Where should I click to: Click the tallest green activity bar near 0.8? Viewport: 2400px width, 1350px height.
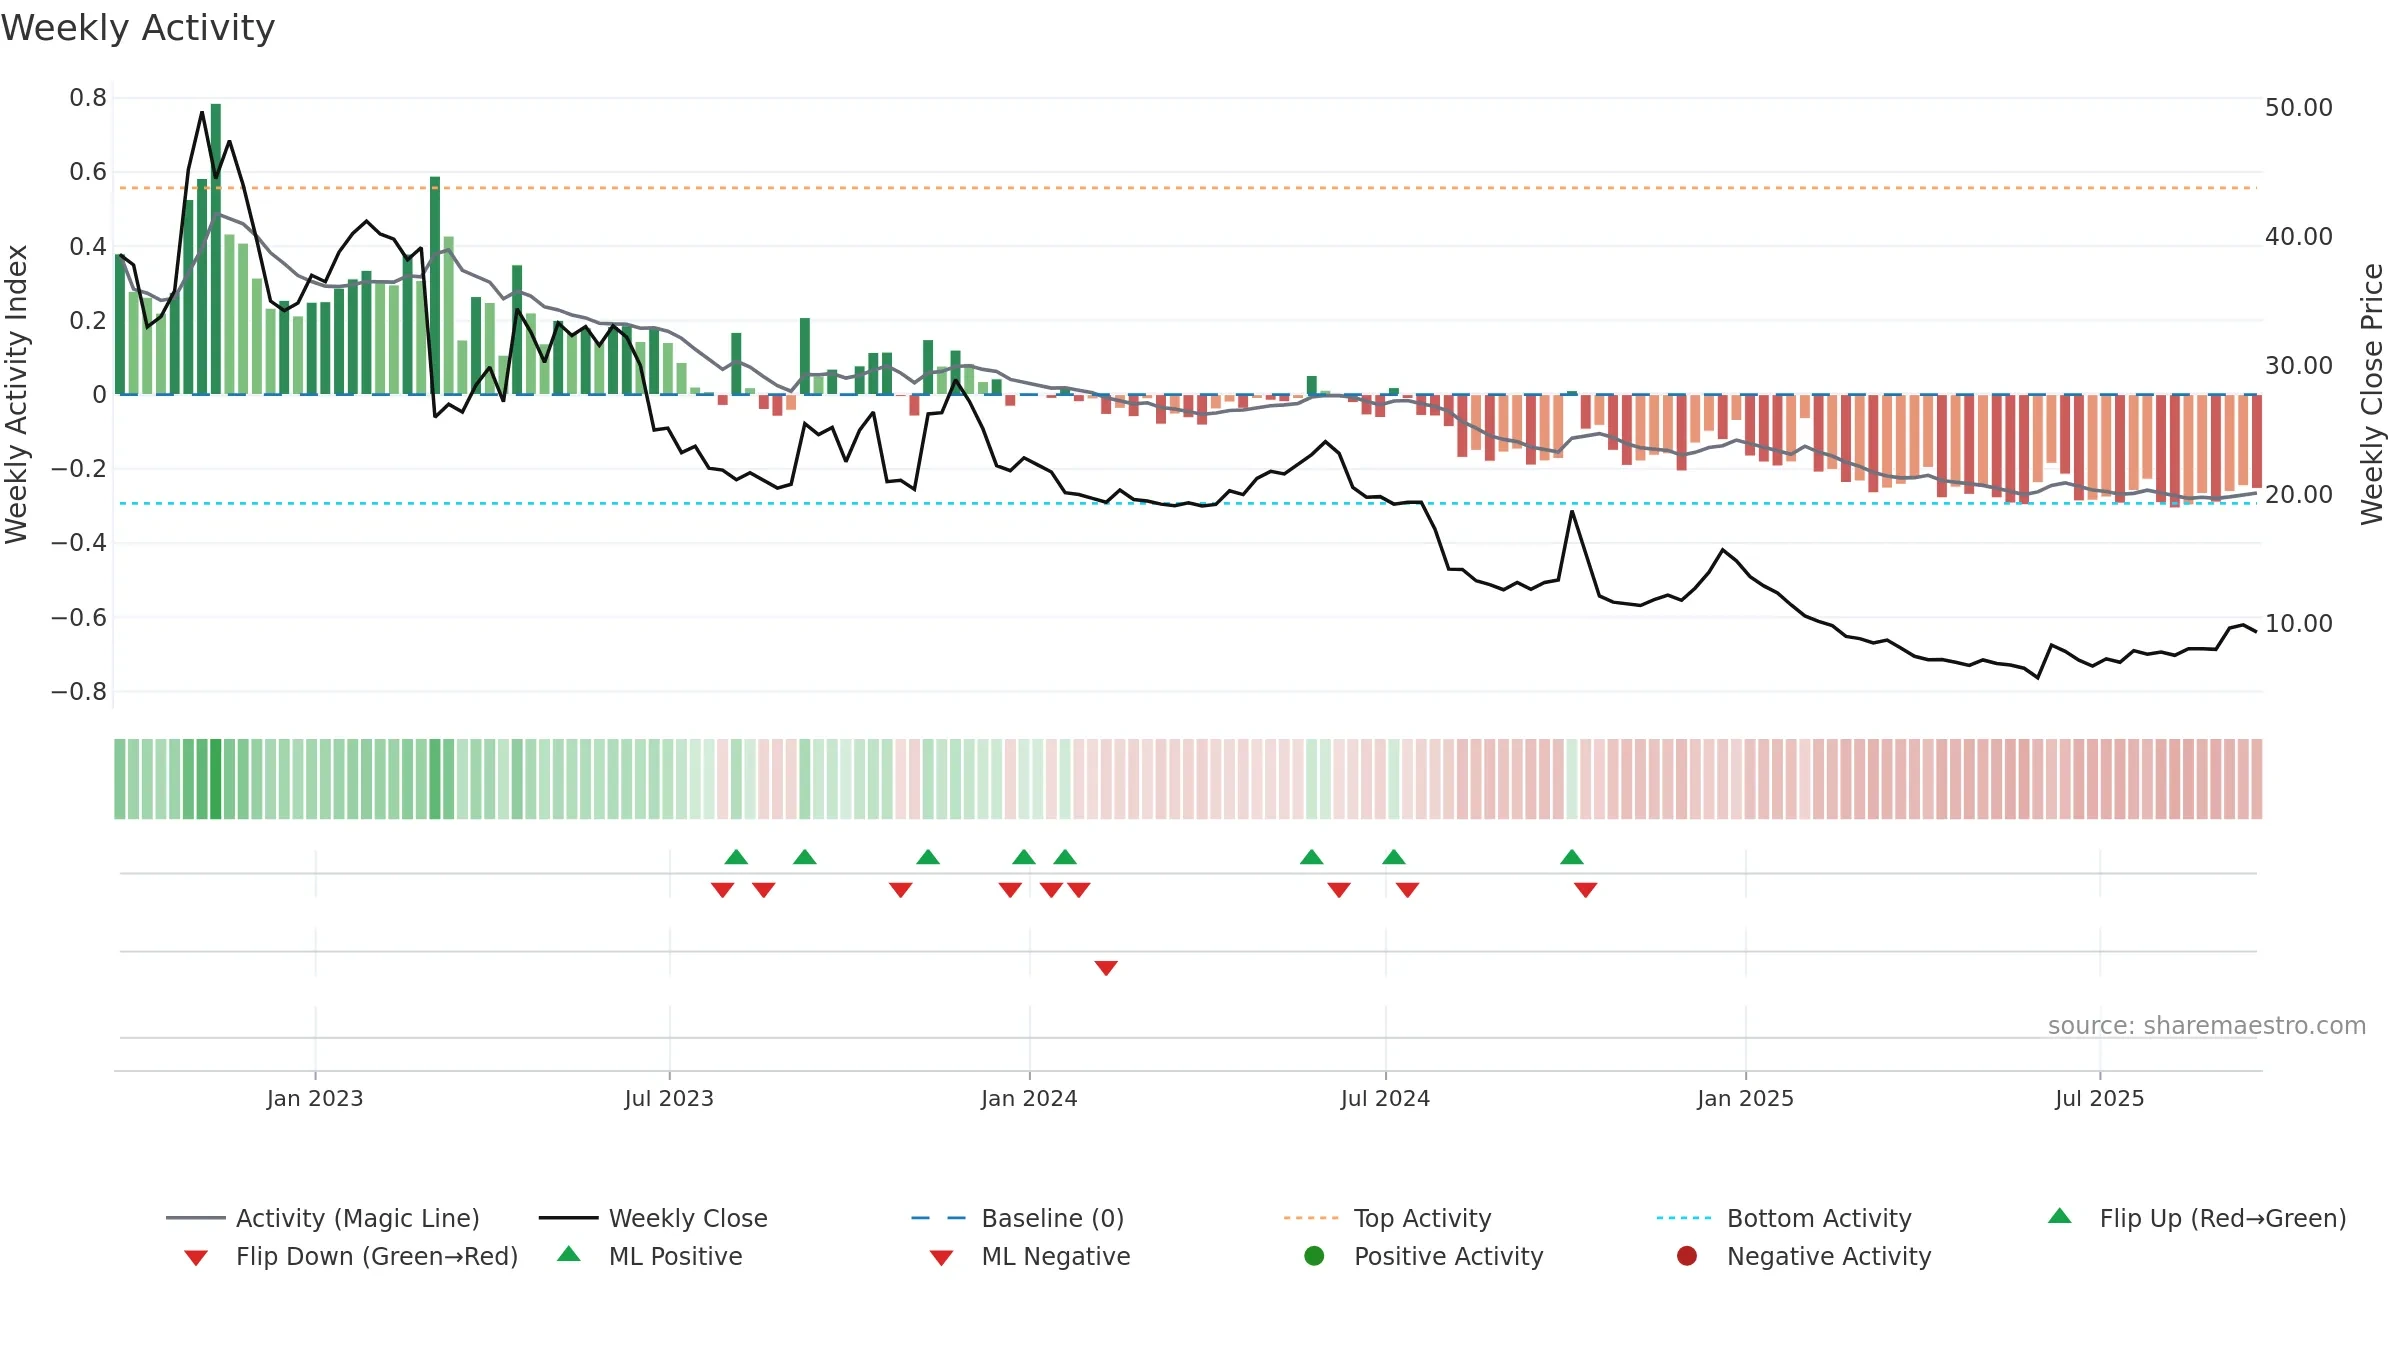(216, 249)
